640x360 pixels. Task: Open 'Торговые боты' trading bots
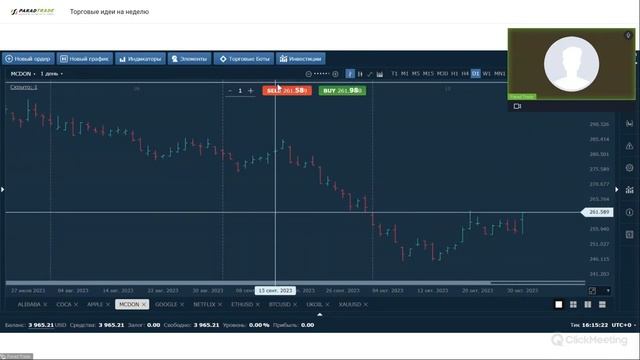click(244, 59)
